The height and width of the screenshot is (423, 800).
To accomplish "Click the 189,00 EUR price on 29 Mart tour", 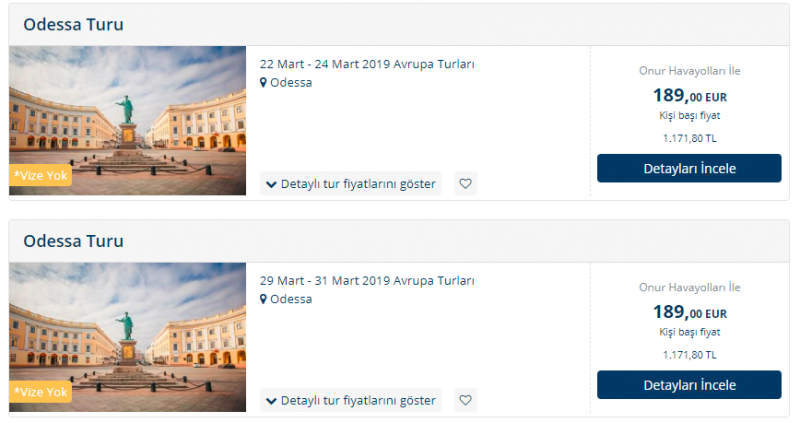I will [689, 312].
